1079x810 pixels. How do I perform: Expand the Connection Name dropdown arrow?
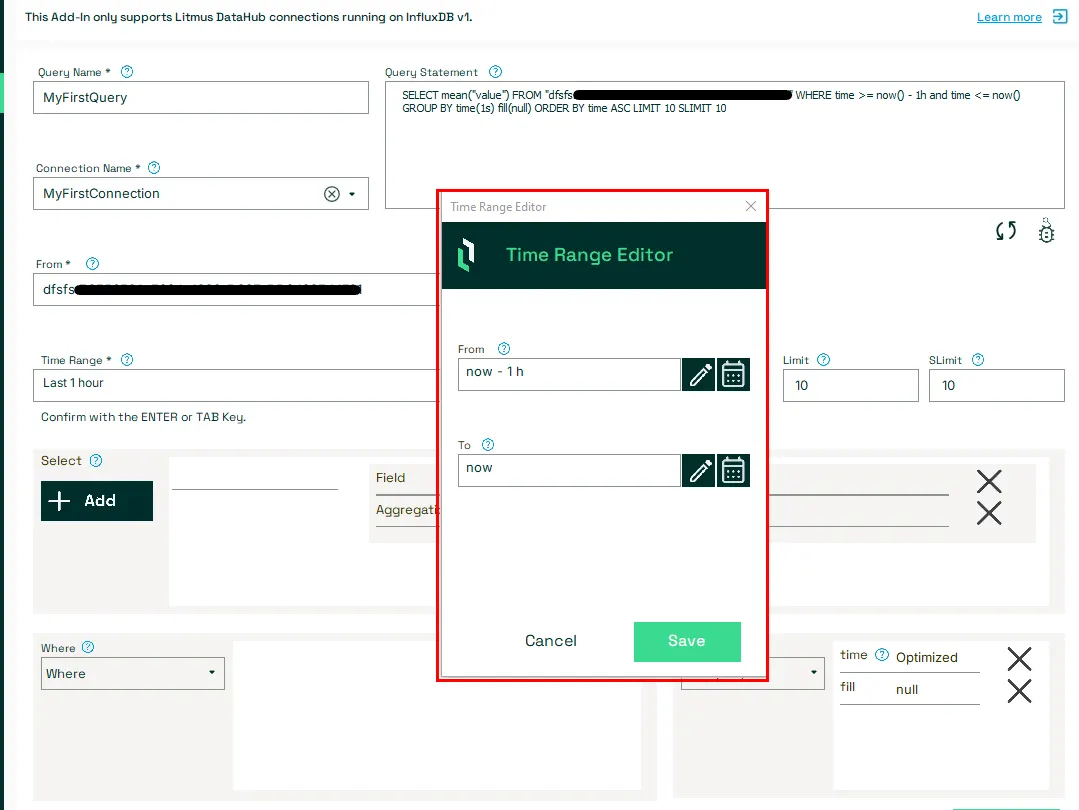352,194
